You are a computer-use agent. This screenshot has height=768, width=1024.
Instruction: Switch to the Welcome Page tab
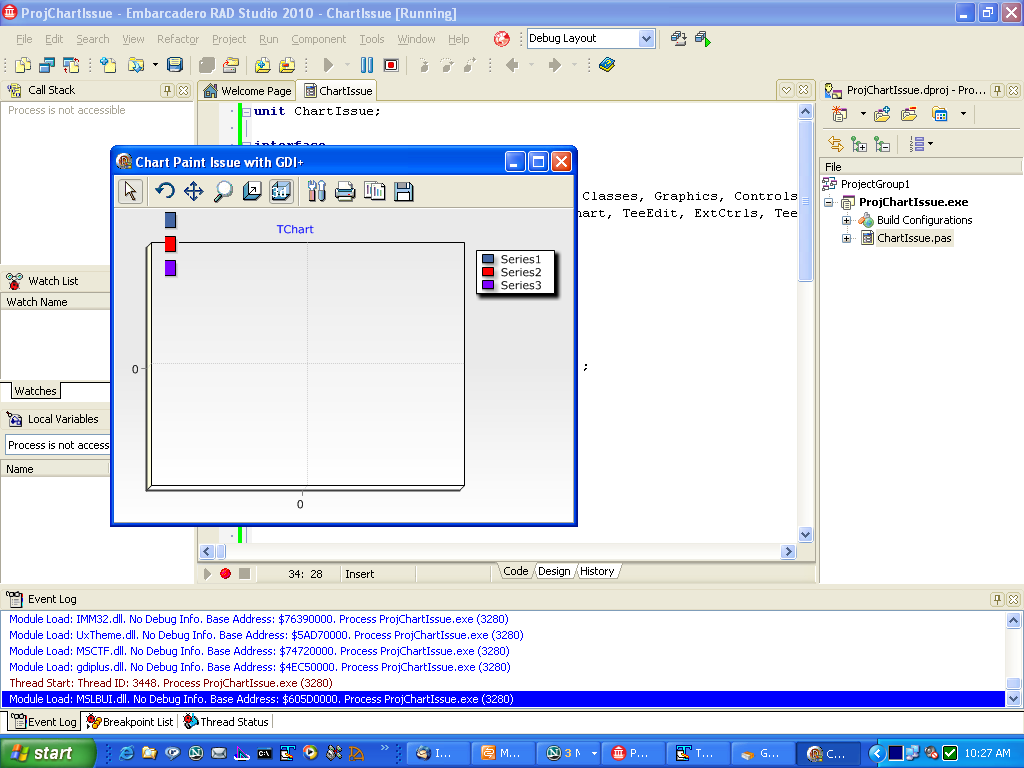click(x=248, y=91)
